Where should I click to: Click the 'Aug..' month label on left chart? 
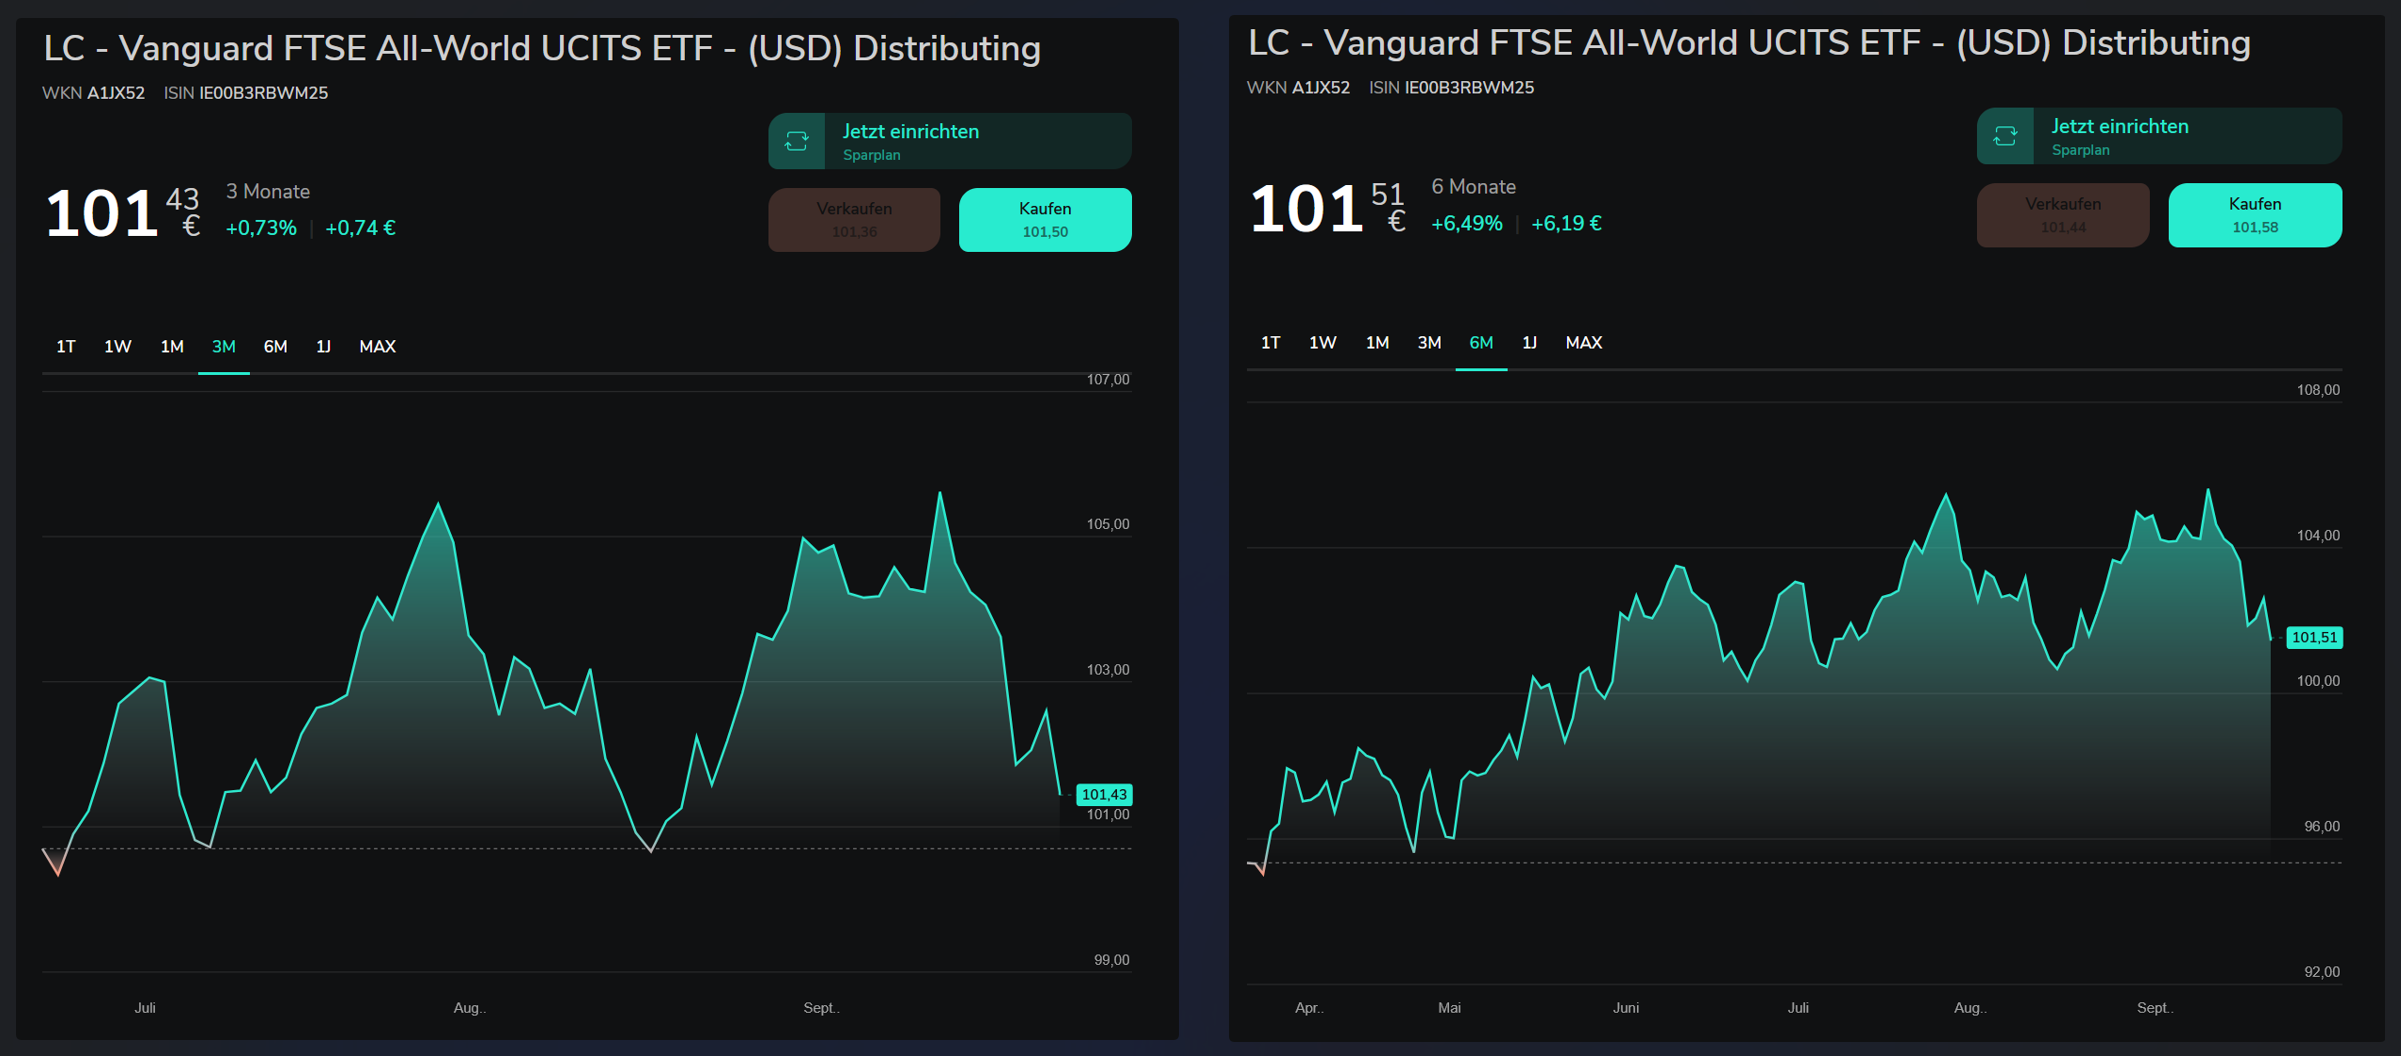(x=469, y=1009)
